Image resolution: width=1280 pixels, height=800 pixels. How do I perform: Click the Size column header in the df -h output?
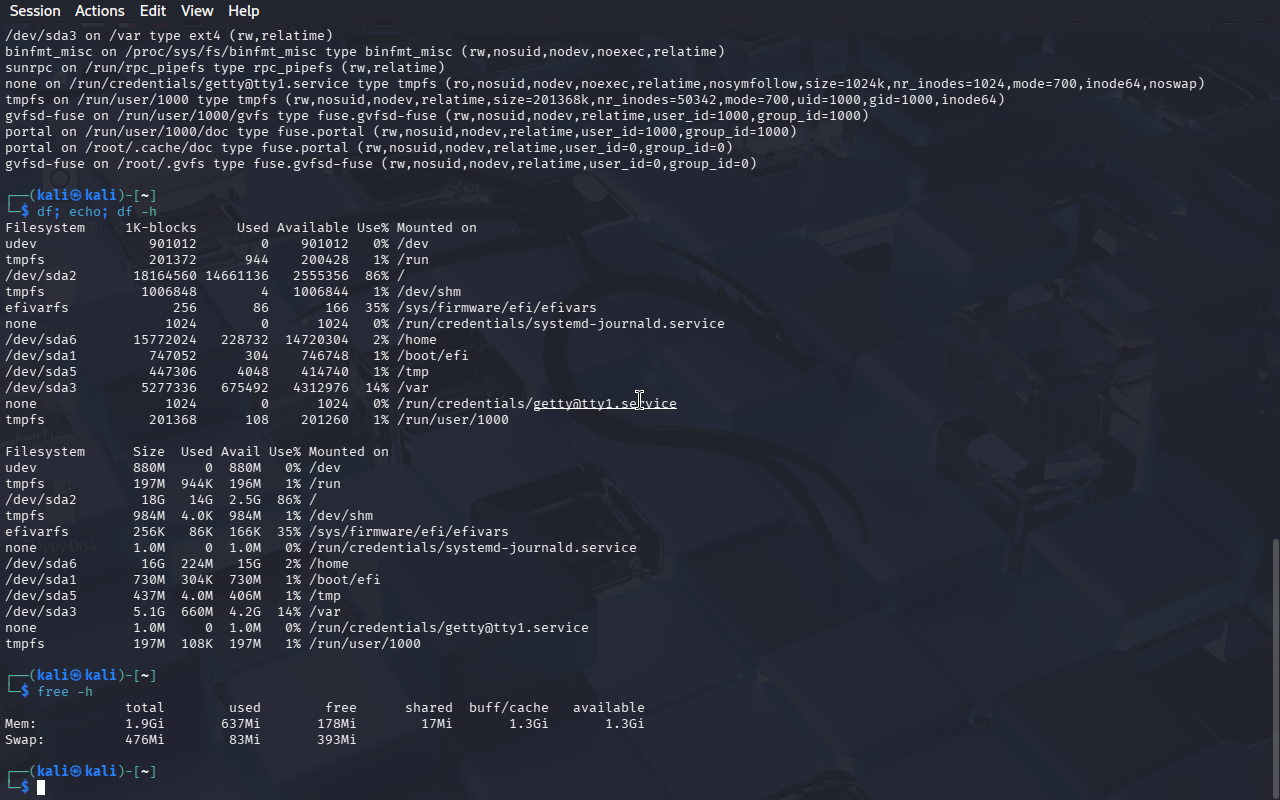(148, 452)
